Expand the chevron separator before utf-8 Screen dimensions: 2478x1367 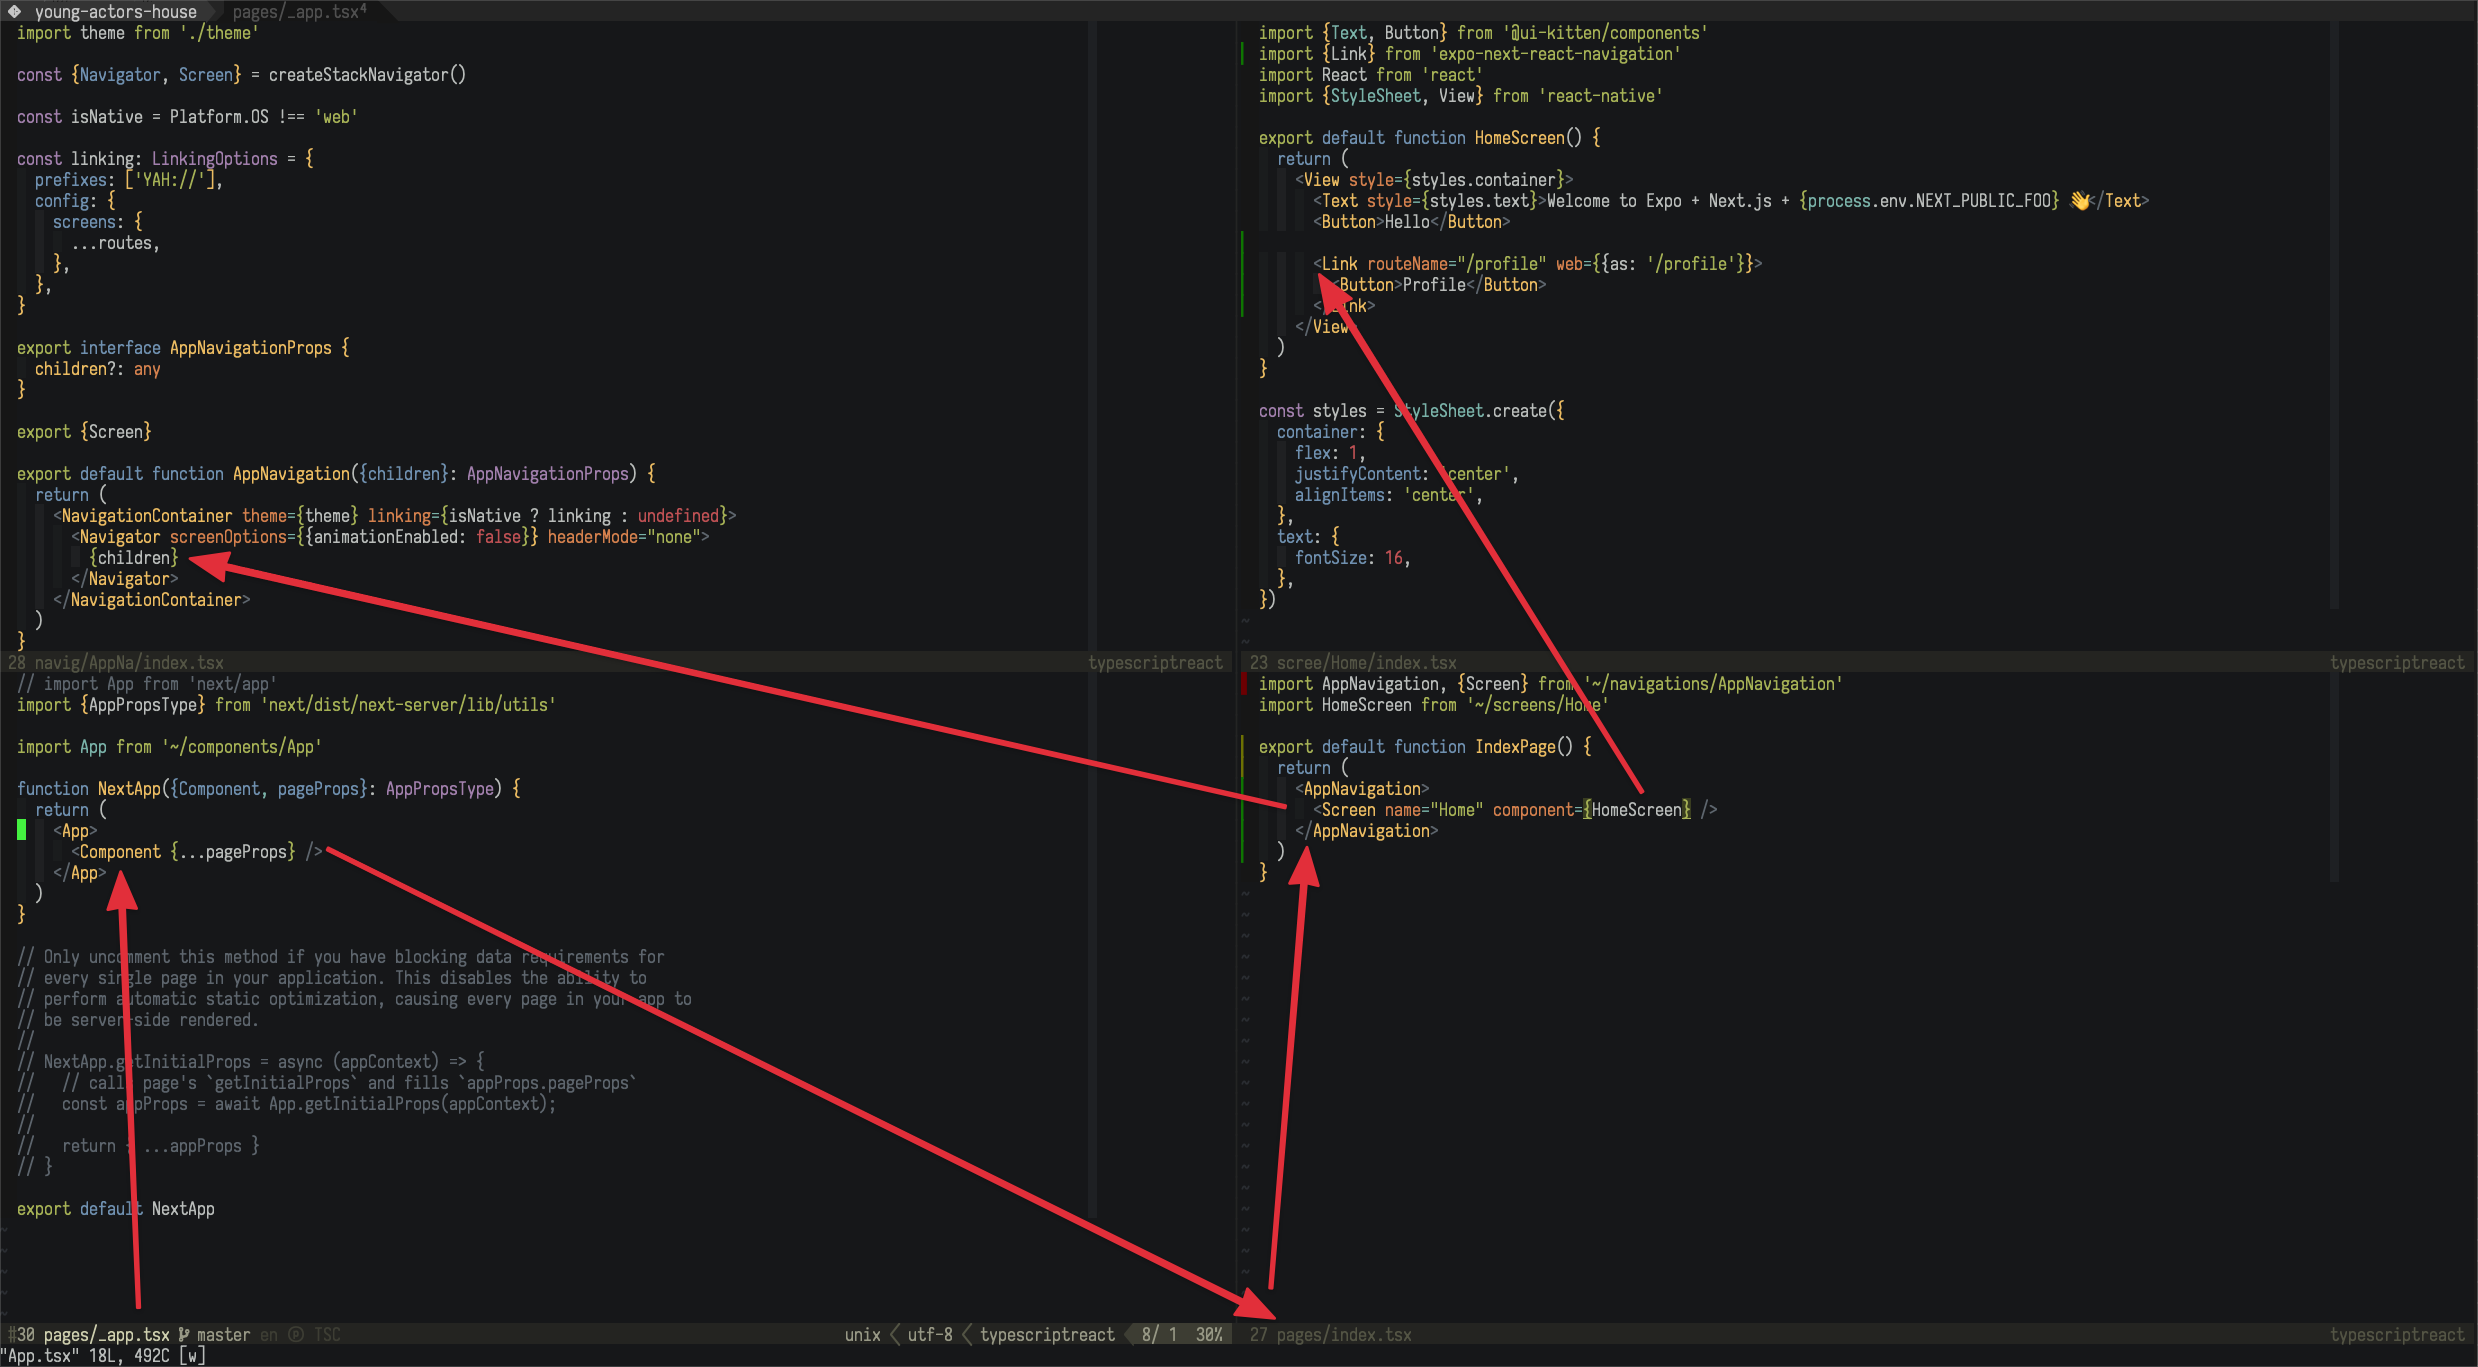tap(894, 1334)
